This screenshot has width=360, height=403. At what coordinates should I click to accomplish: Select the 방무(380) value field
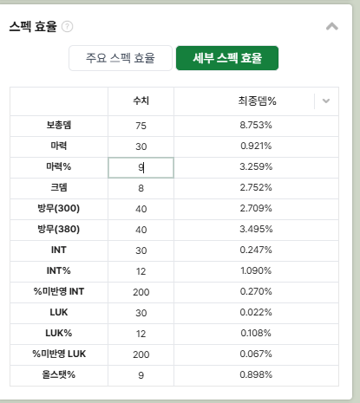(x=141, y=230)
